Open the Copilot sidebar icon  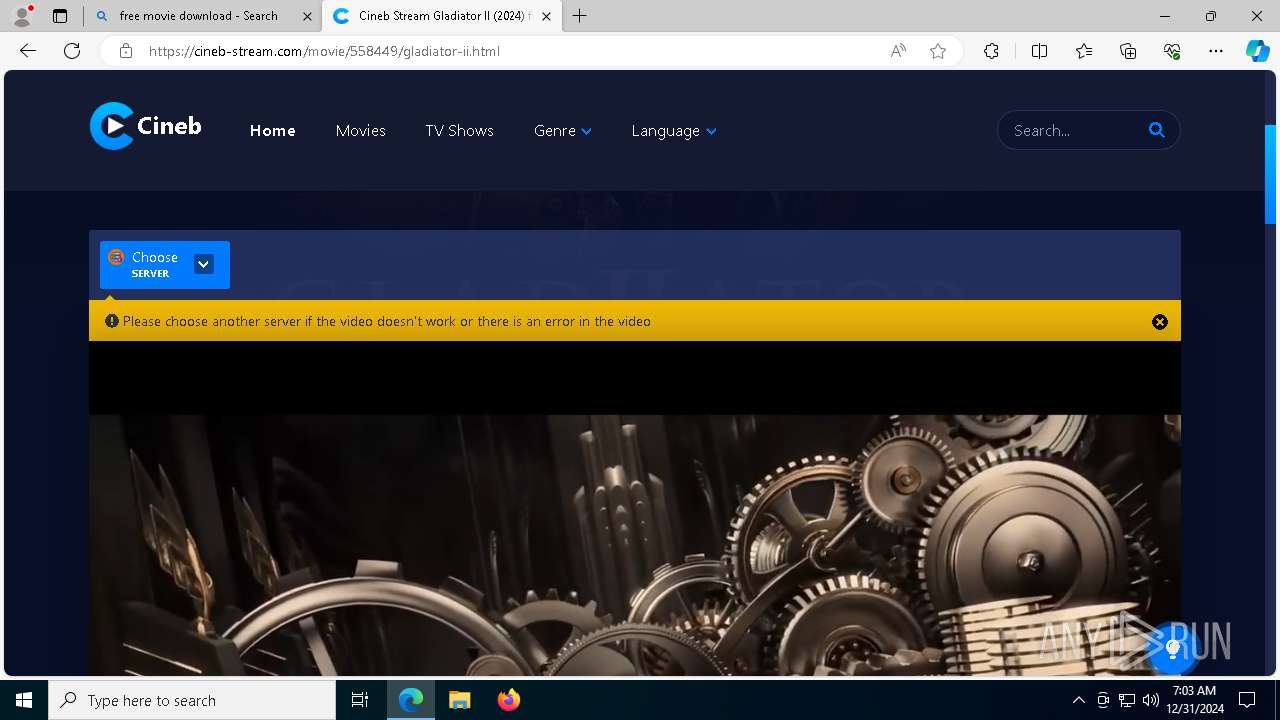1258,51
